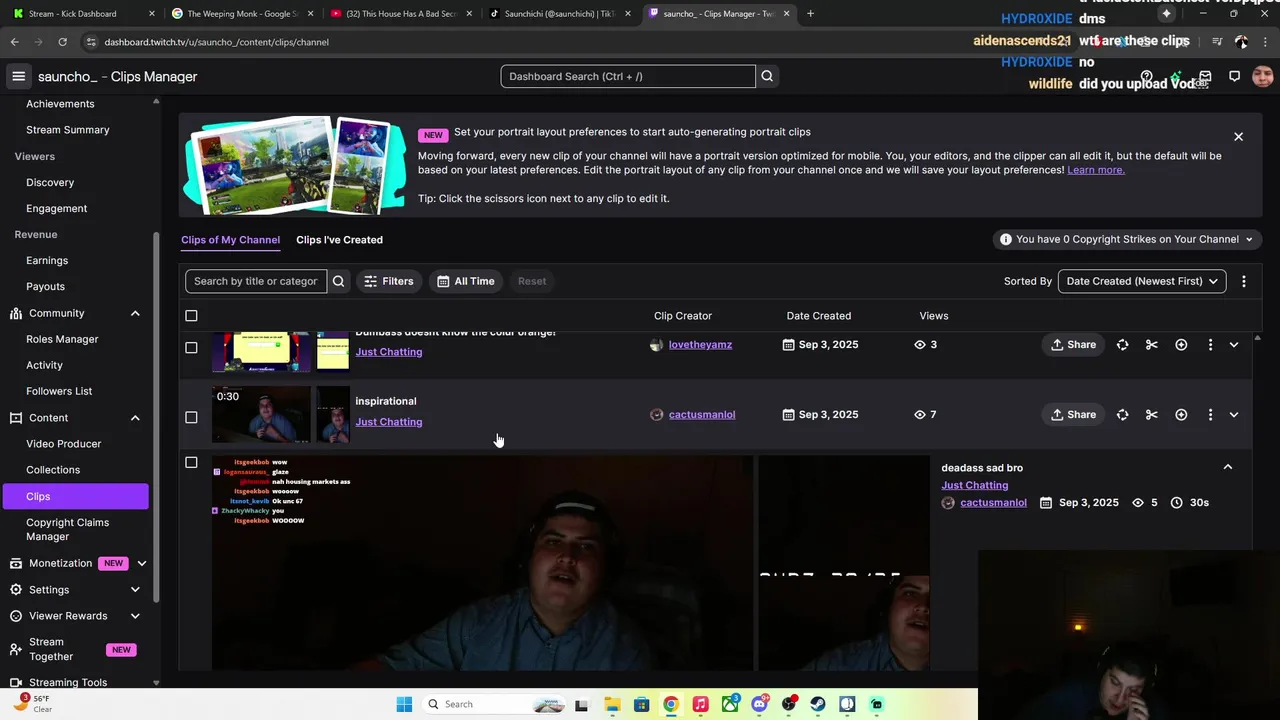Toggle the select-all clips checkbox in header
1280x720 pixels.
pyautogui.click(x=191, y=316)
